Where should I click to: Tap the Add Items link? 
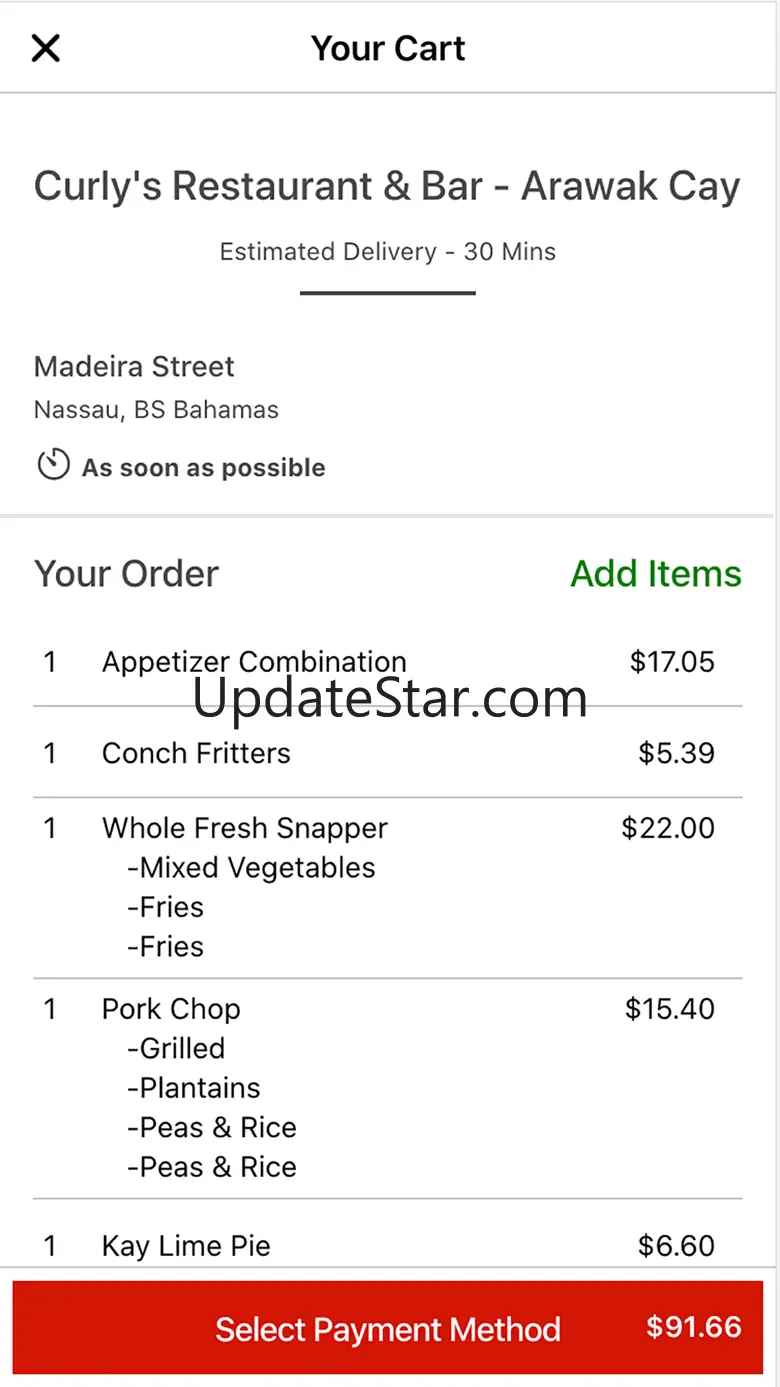point(656,574)
